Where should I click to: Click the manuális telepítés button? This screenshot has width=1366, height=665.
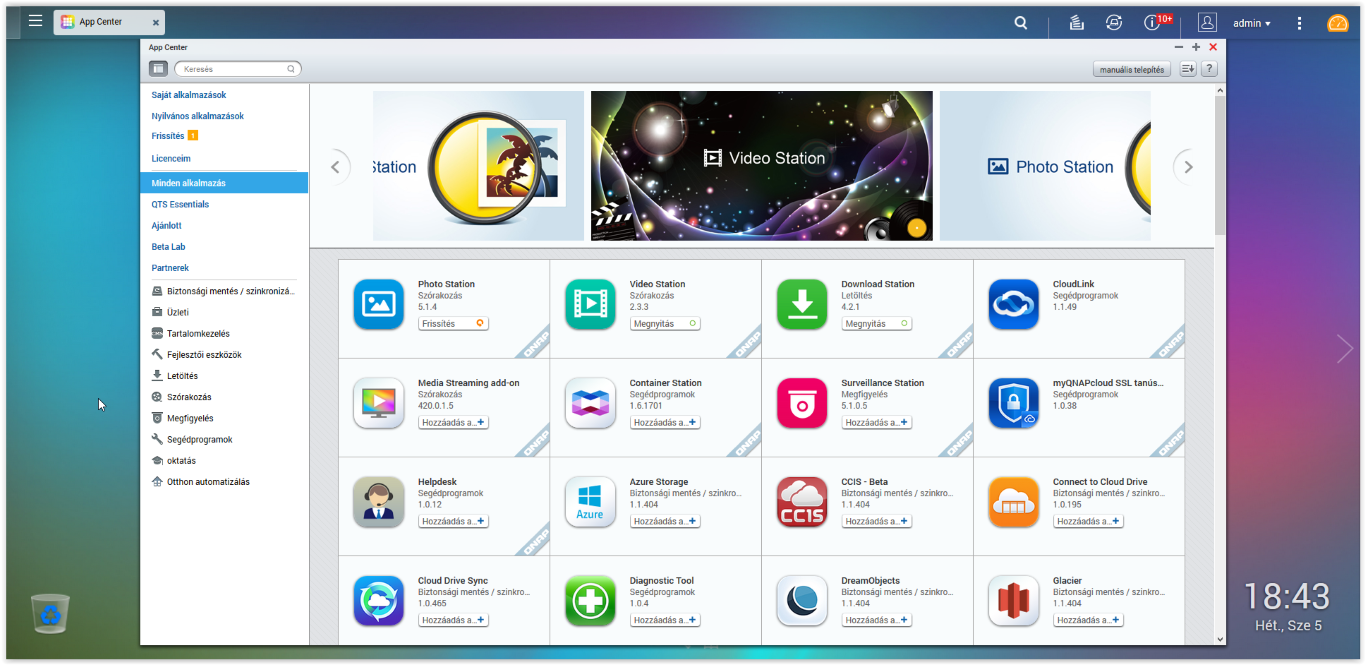click(1131, 70)
